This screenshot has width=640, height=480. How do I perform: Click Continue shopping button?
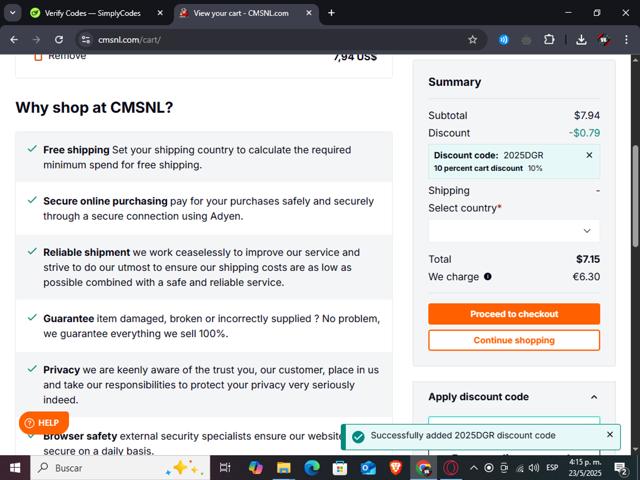click(x=514, y=340)
